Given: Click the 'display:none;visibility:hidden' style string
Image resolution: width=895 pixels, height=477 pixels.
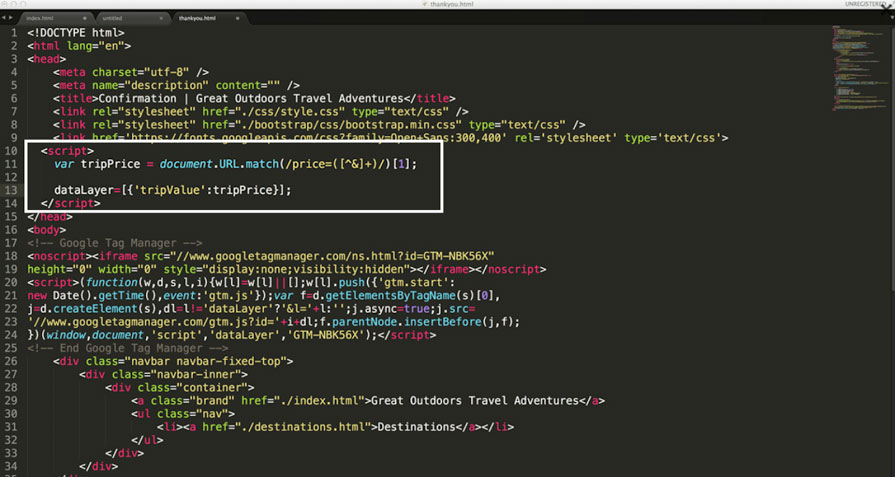Looking at the screenshot, I should point(307,269).
